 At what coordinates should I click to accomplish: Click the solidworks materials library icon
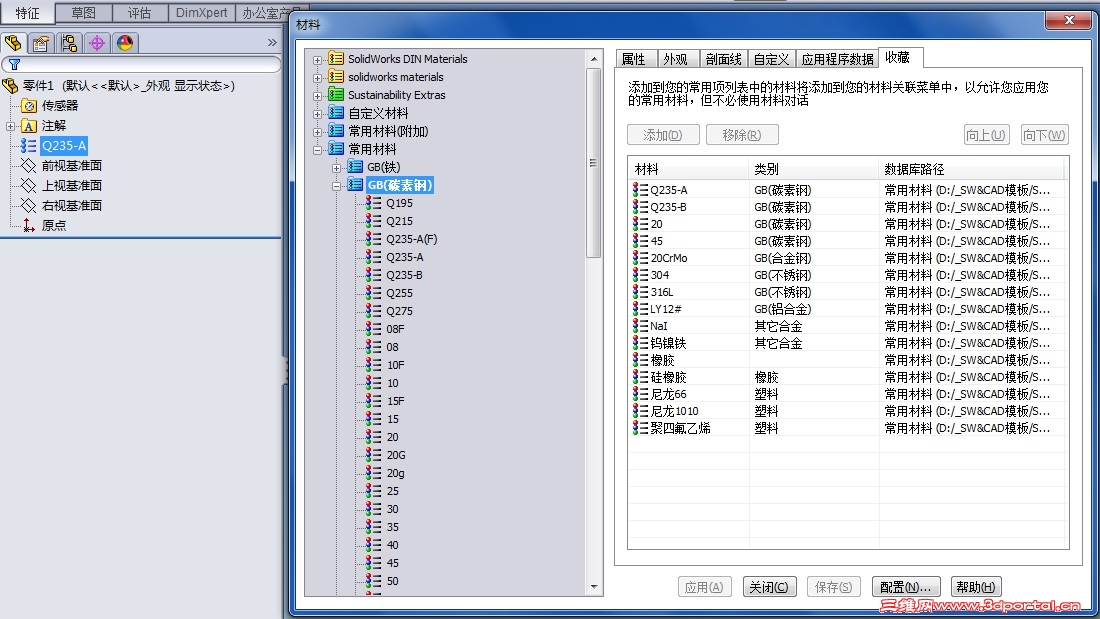click(x=336, y=76)
